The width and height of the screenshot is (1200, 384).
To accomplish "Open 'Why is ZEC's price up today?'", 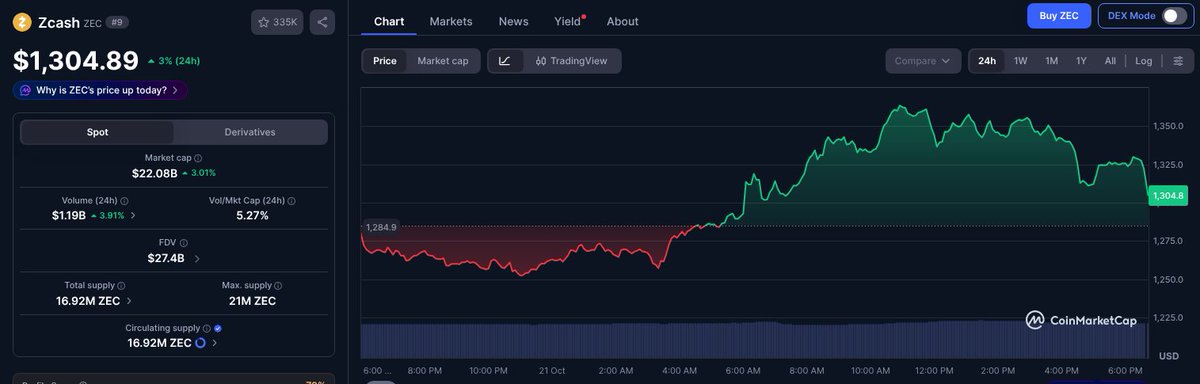I will pyautogui.click(x=100, y=90).
